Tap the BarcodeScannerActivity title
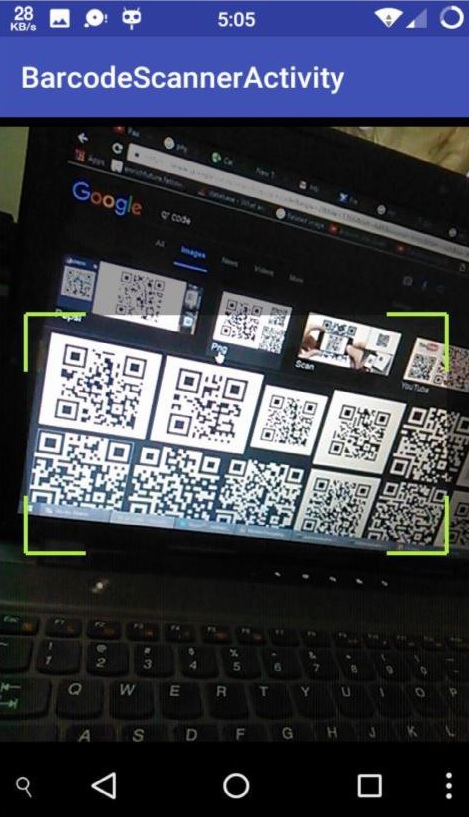Image resolution: width=469 pixels, height=817 pixels. 182,78
